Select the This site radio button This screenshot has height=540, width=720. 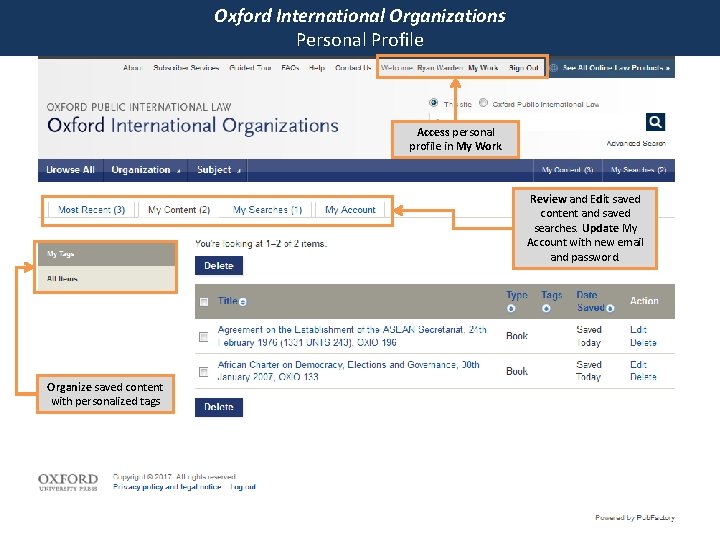click(x=433, y=103)
